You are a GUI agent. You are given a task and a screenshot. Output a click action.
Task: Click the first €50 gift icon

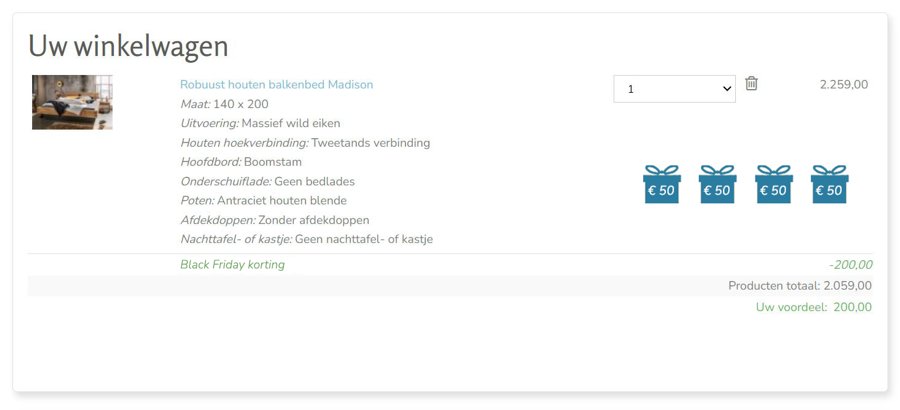661,185
